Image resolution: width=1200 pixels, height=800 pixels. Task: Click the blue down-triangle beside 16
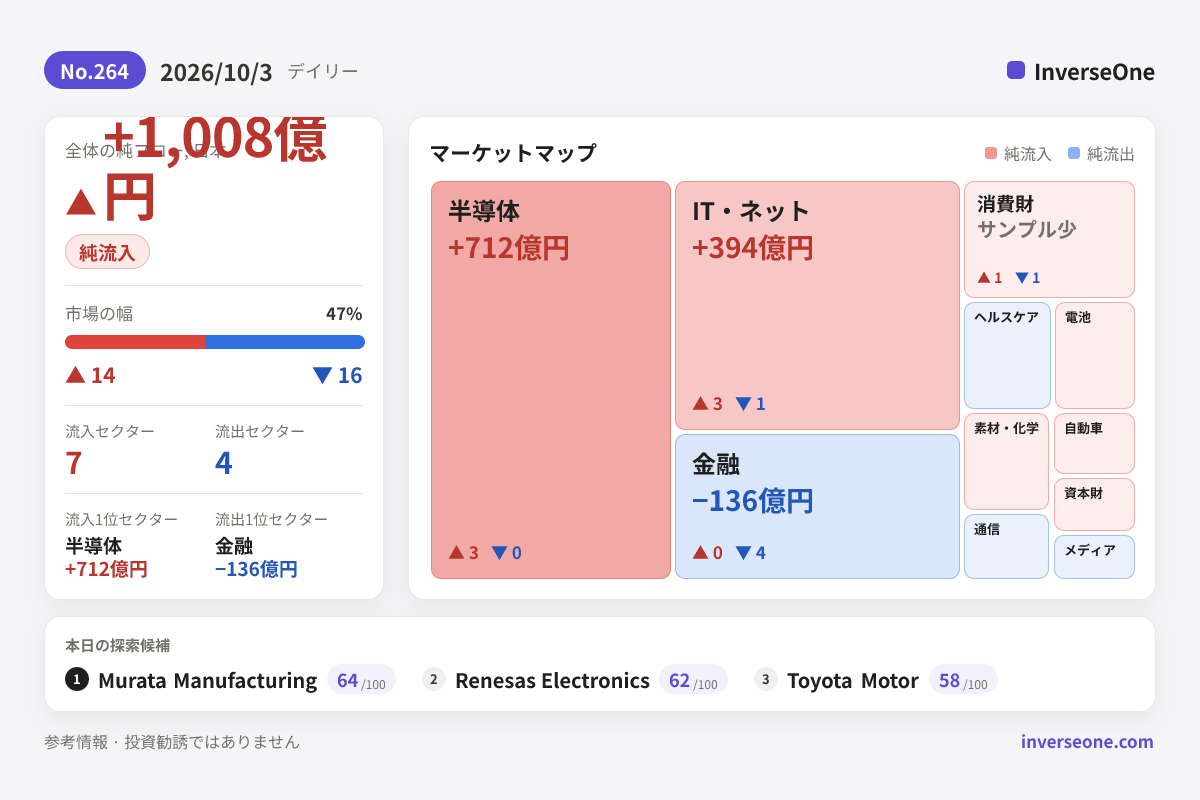pos(322,375)
